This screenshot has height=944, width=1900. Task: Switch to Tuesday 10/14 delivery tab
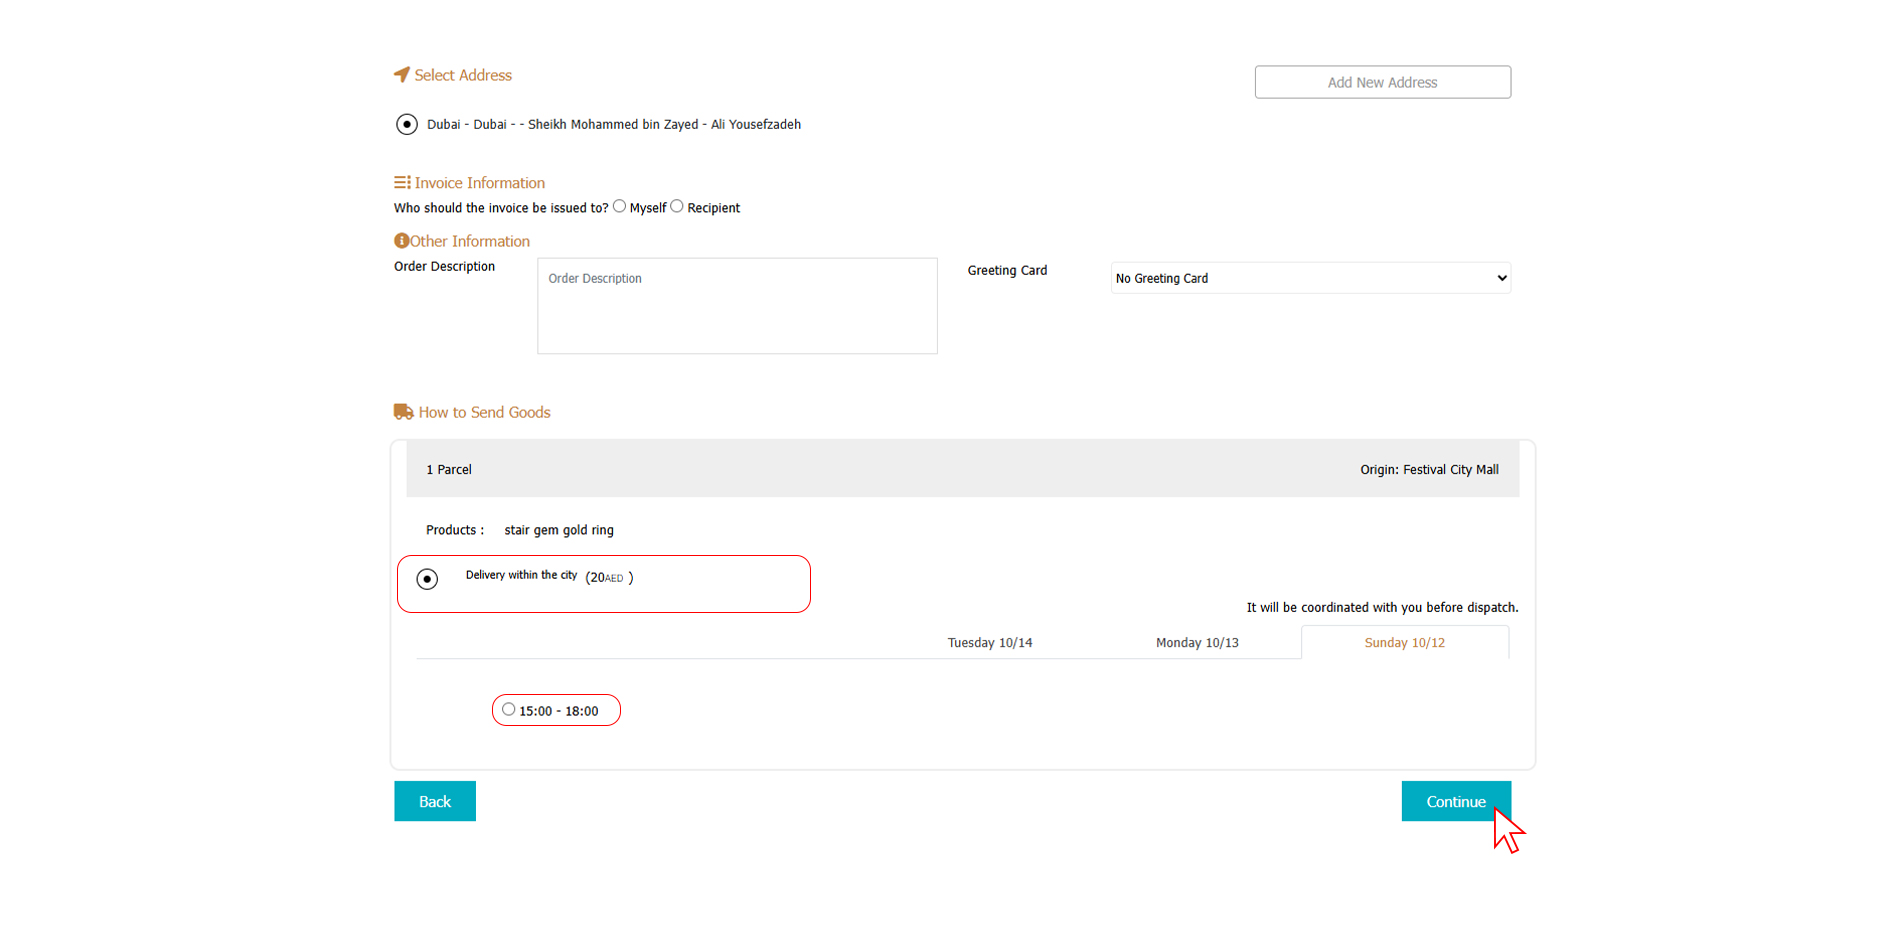(x=989, y=643)
